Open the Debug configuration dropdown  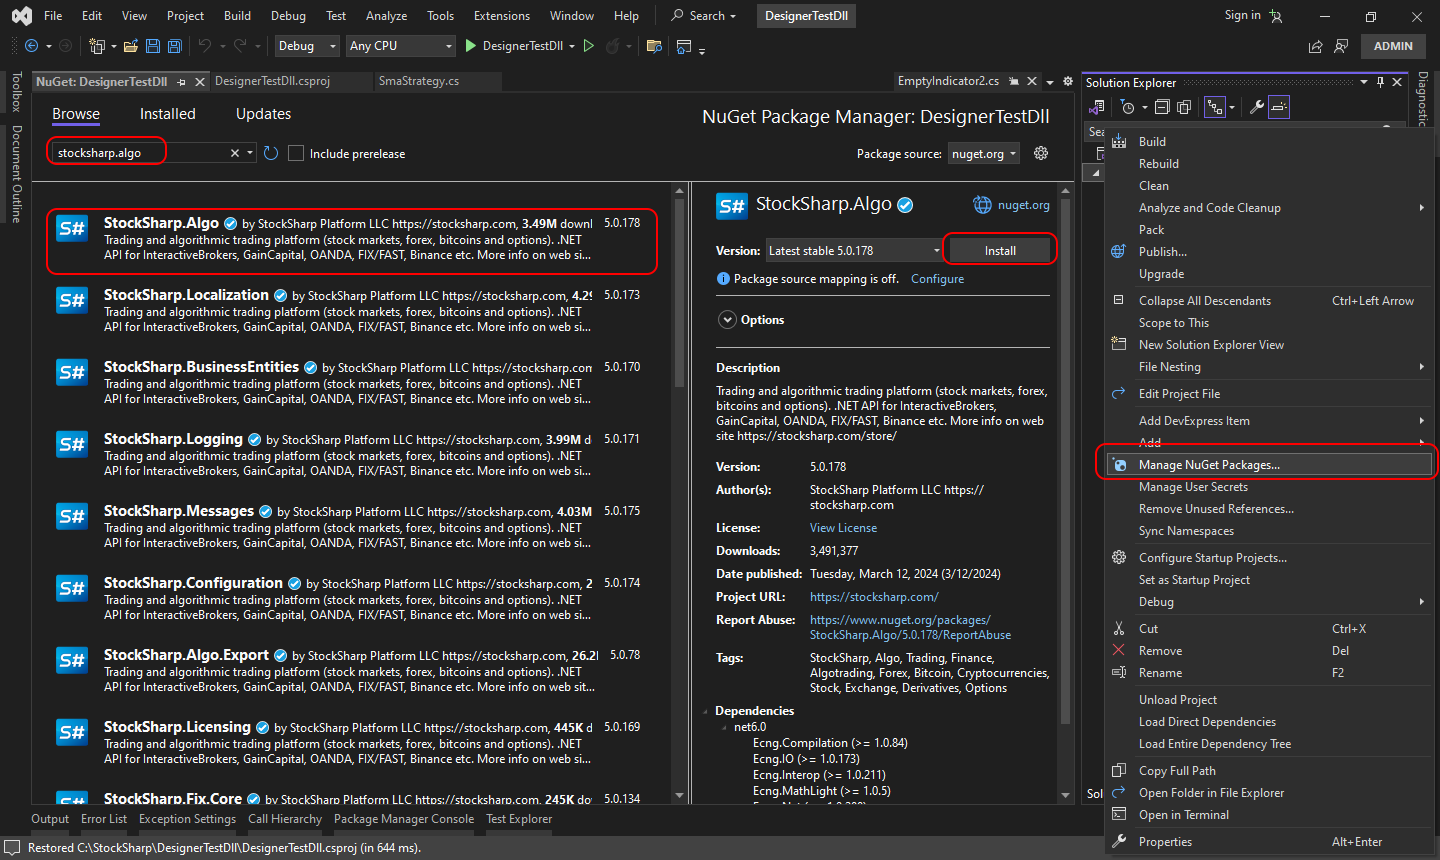pyautogui.click(x=306, y=46)
